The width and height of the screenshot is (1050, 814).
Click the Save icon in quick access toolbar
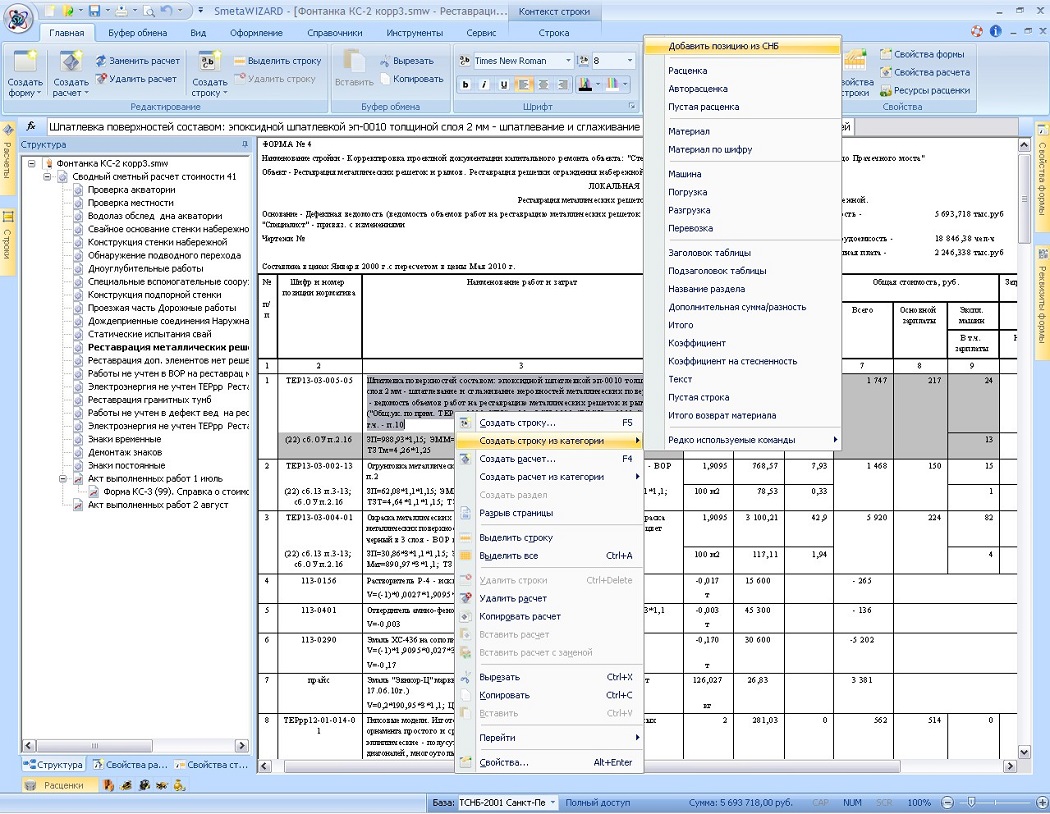(x=94, y=11)
